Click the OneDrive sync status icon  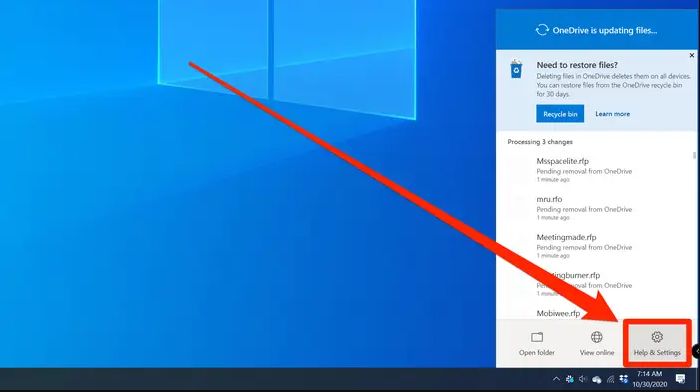click(x=542, y=30)
